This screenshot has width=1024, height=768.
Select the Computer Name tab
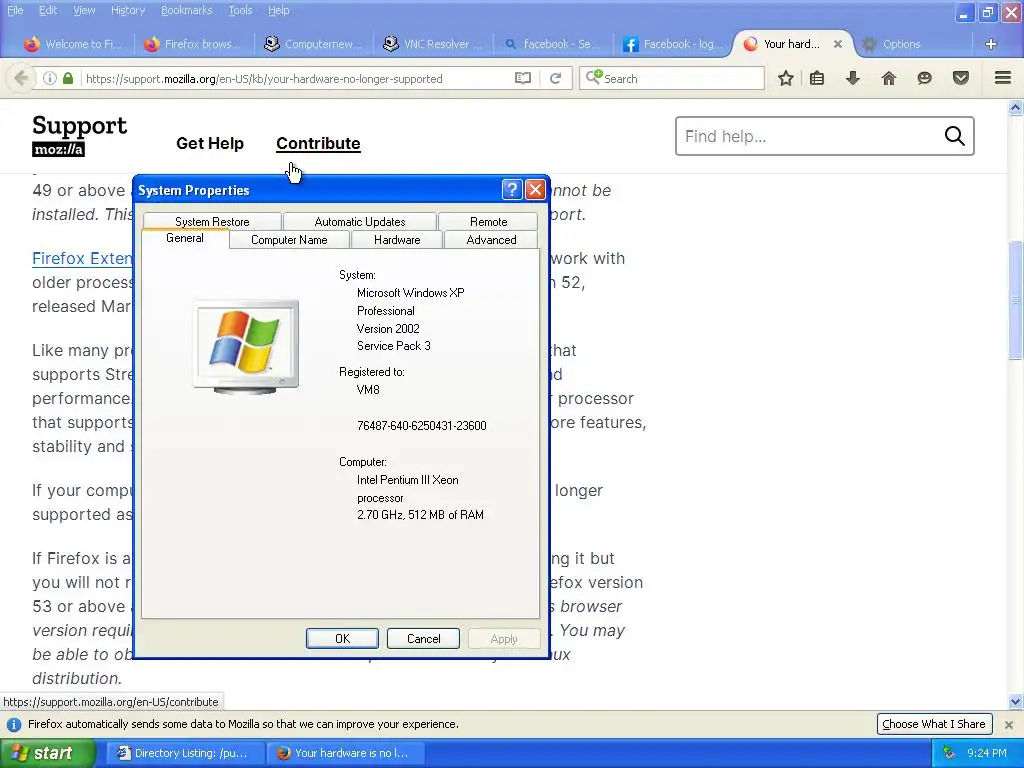click(x=289, y=240)
